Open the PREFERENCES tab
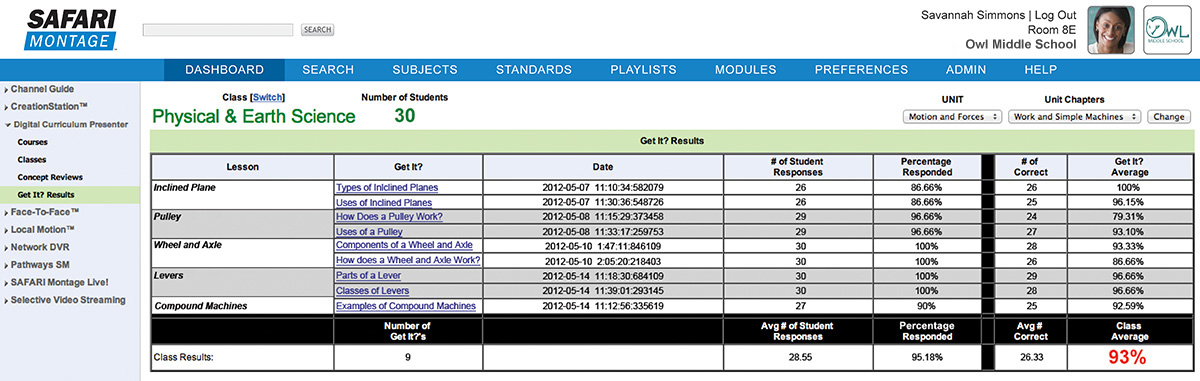The height and width of the screenshot is (381, 1200). point(861,70)
